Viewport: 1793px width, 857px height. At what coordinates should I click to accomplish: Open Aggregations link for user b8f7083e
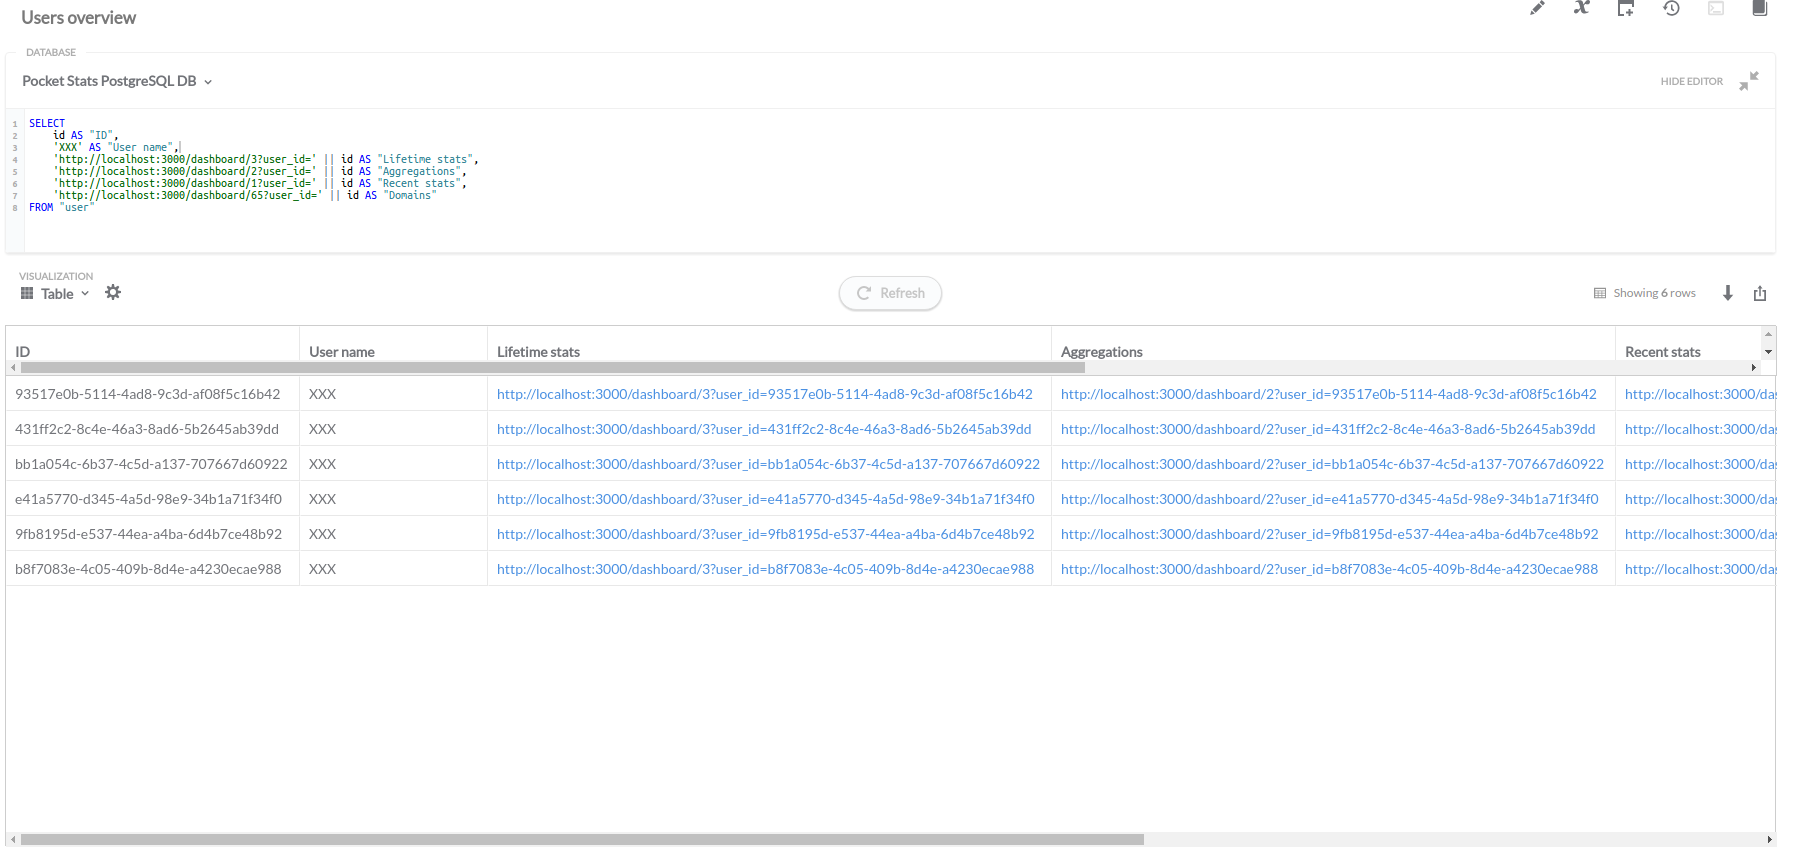(1329, 569)
